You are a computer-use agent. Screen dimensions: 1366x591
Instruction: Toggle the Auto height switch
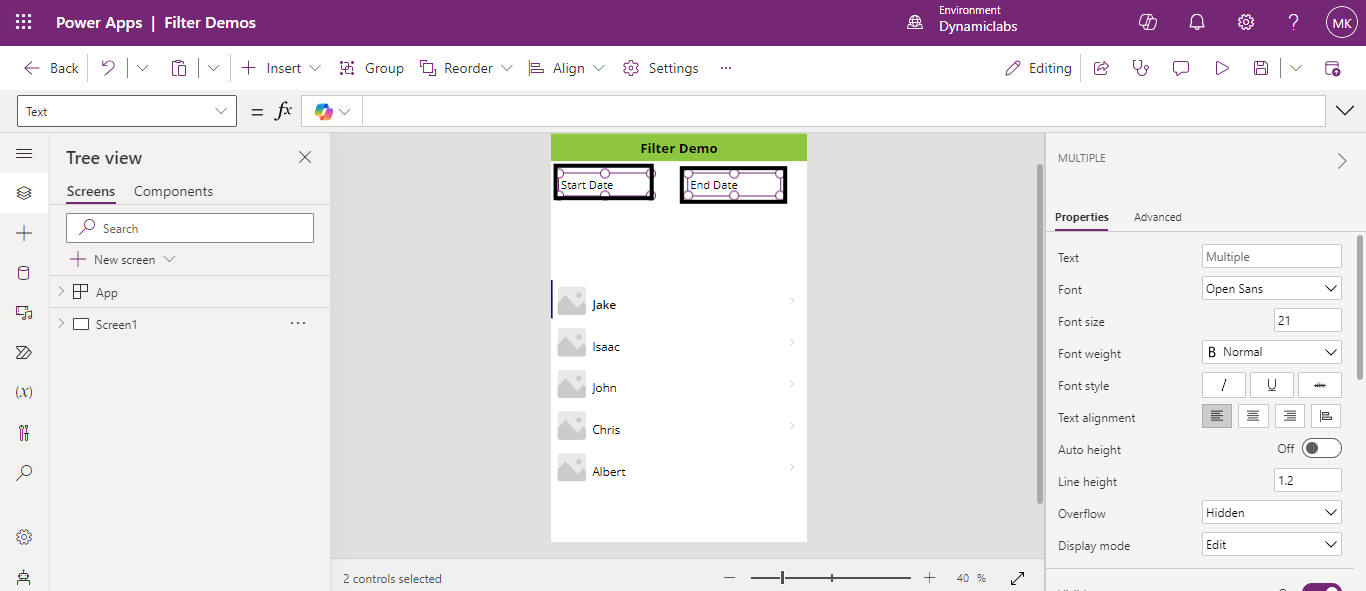tap(1321, 448)
